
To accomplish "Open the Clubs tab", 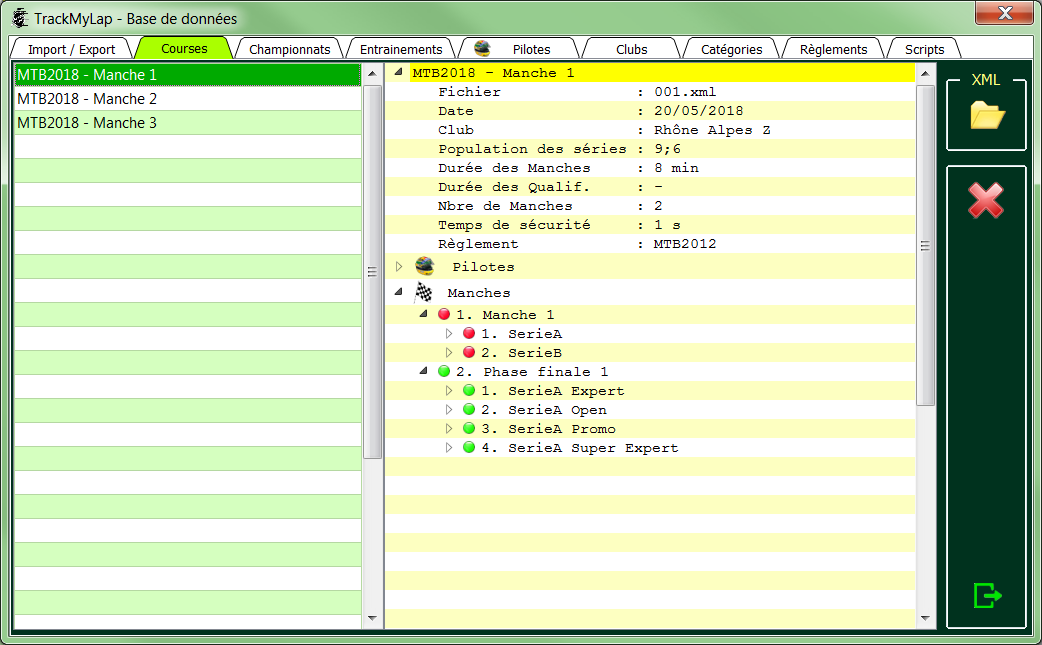I will 631,49.
